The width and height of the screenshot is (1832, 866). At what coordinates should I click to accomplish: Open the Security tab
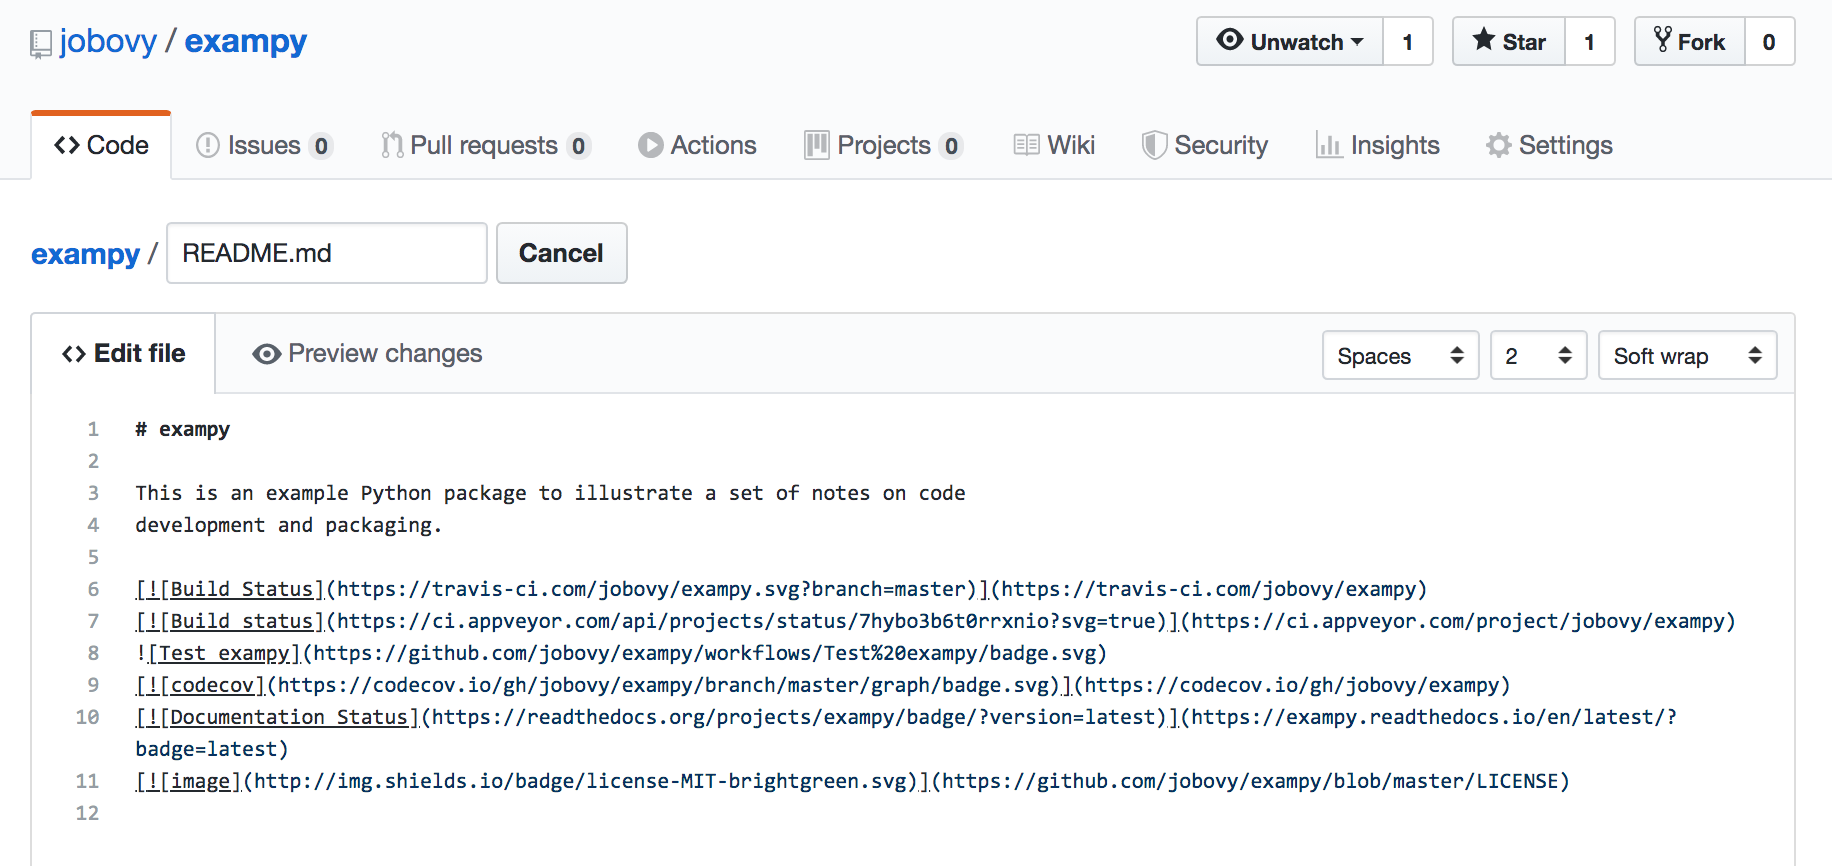pyautogui.click(x=1205, y=146)
